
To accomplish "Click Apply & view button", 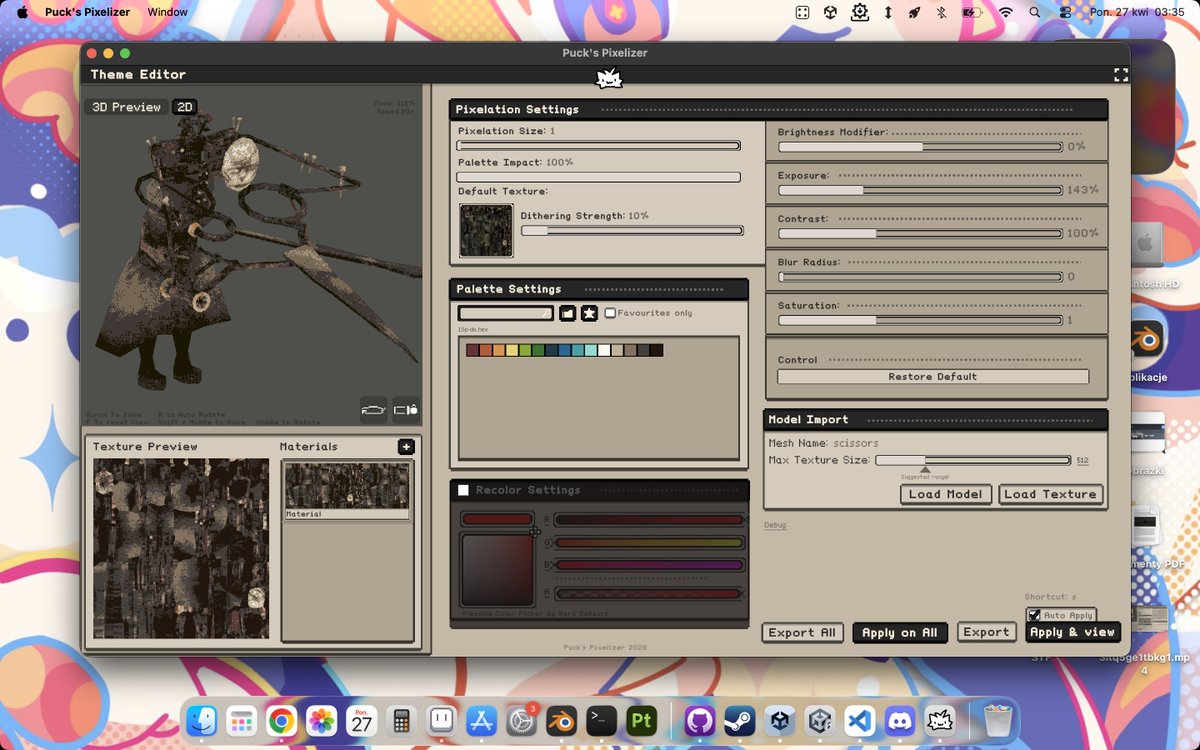I will coord(1073,632).
